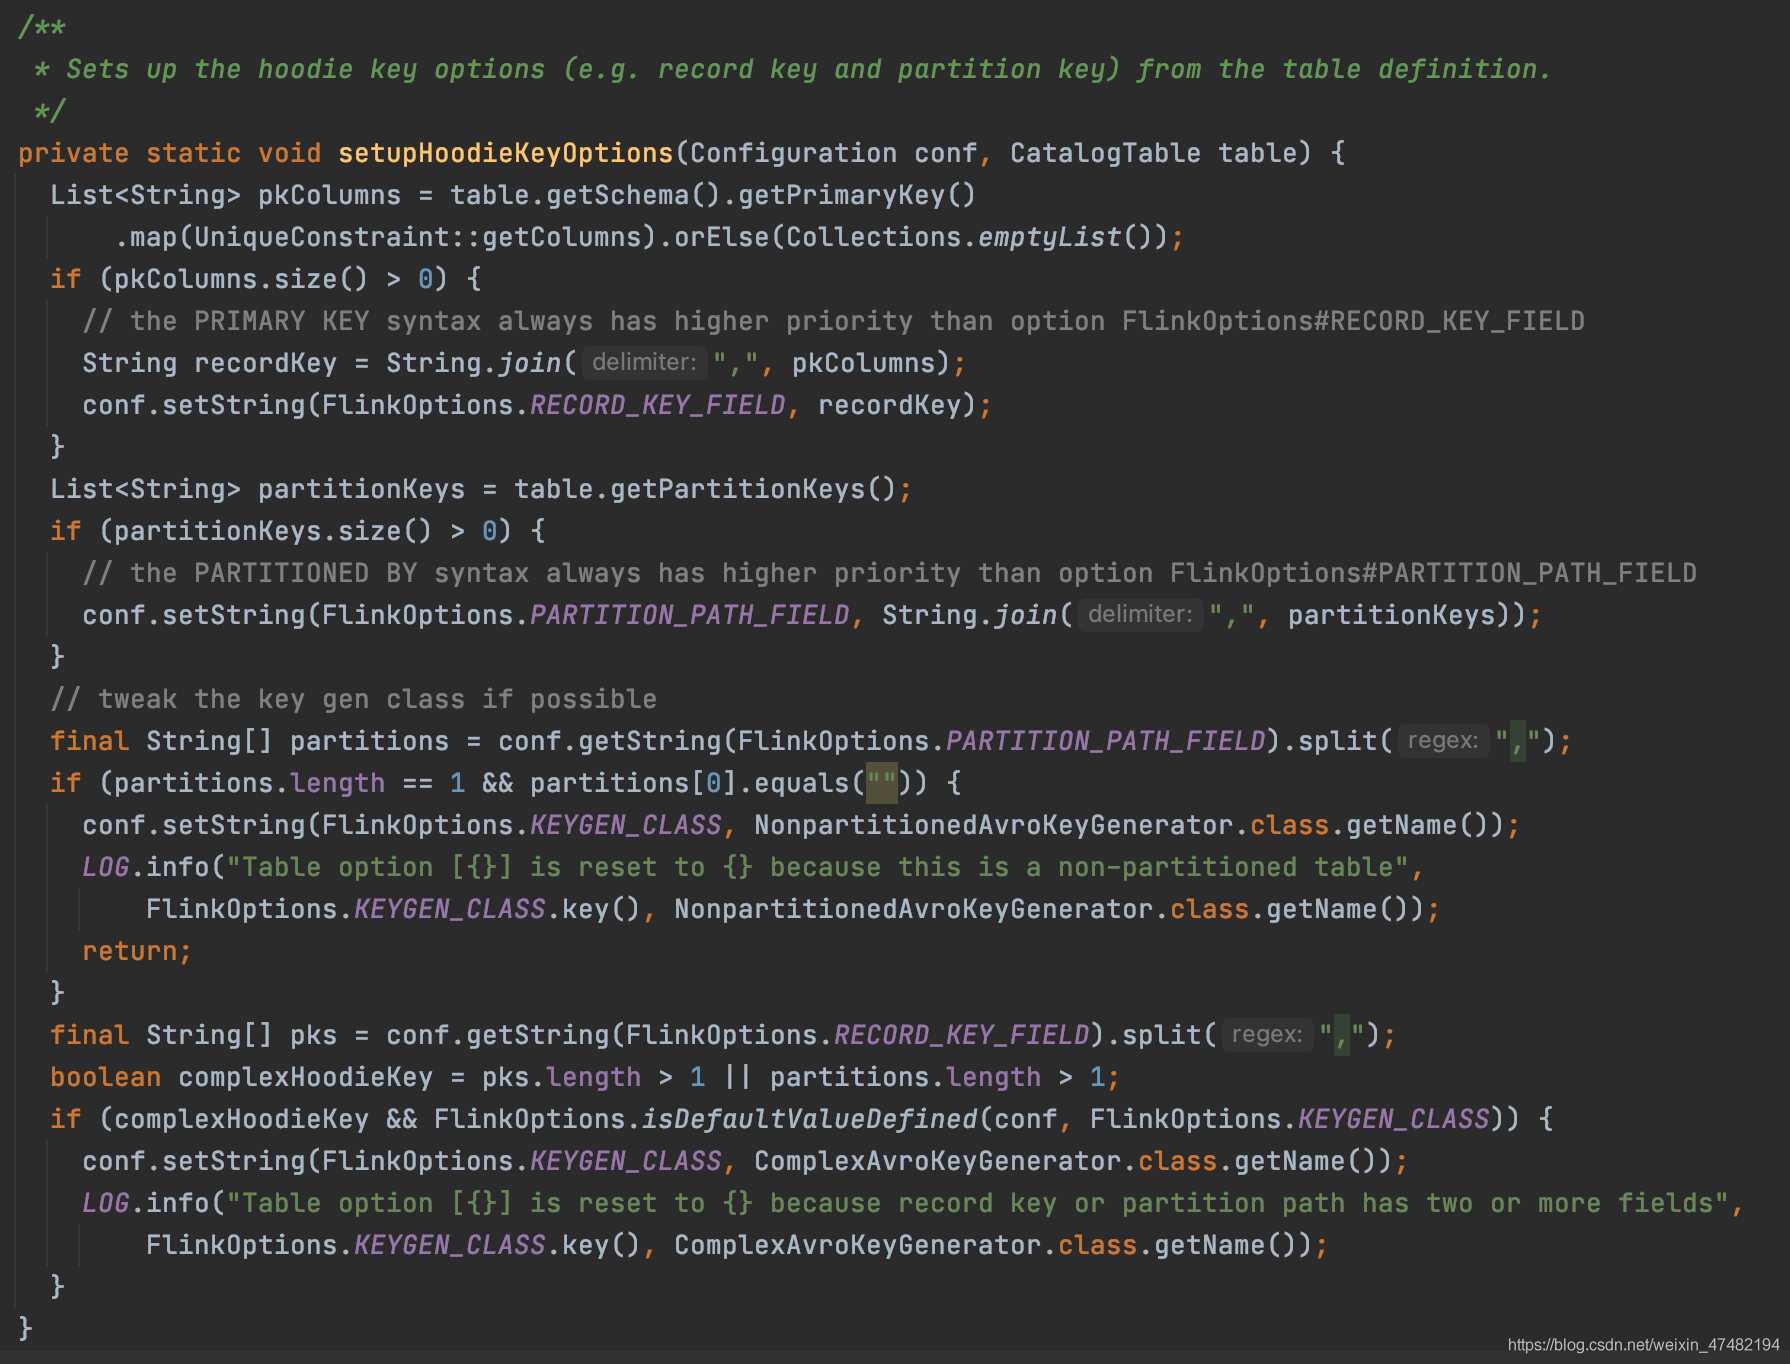
Task: Click the PRIMARY KEY syntax comment line
Action: [x=833, y=321]
